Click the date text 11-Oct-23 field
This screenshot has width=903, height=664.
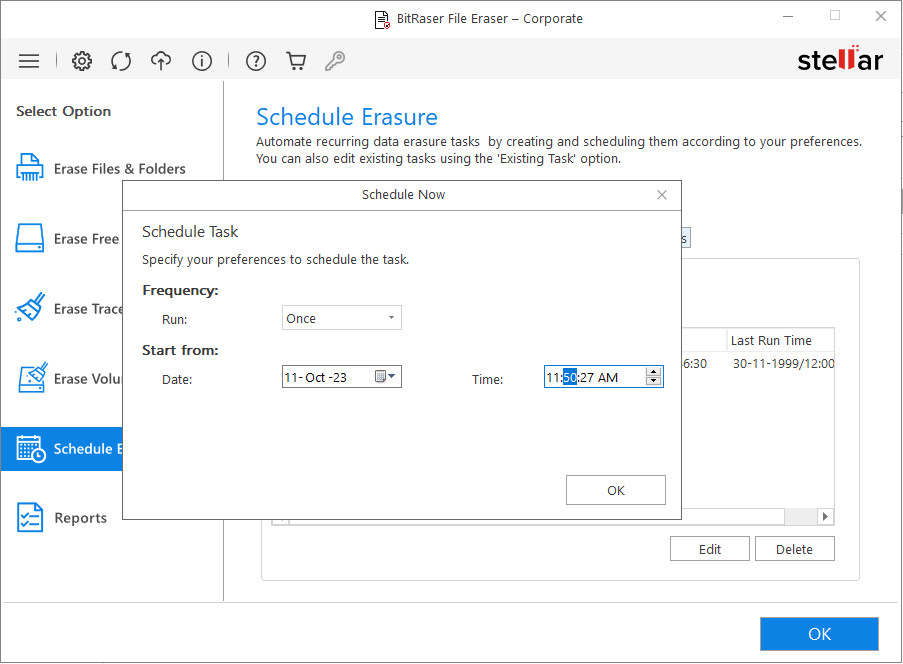point(316,378)
